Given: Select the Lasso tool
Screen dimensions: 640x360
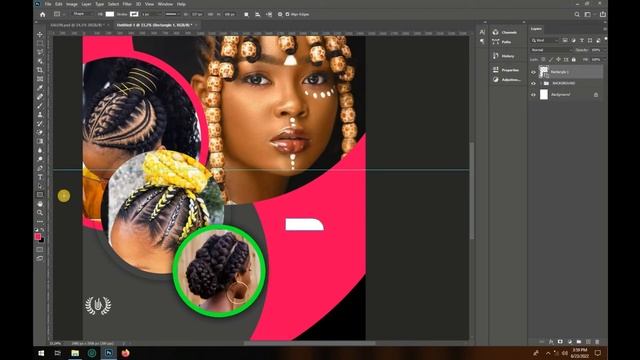Looking at the screenshot, I should pyautogui.click(x=40, y=52).
